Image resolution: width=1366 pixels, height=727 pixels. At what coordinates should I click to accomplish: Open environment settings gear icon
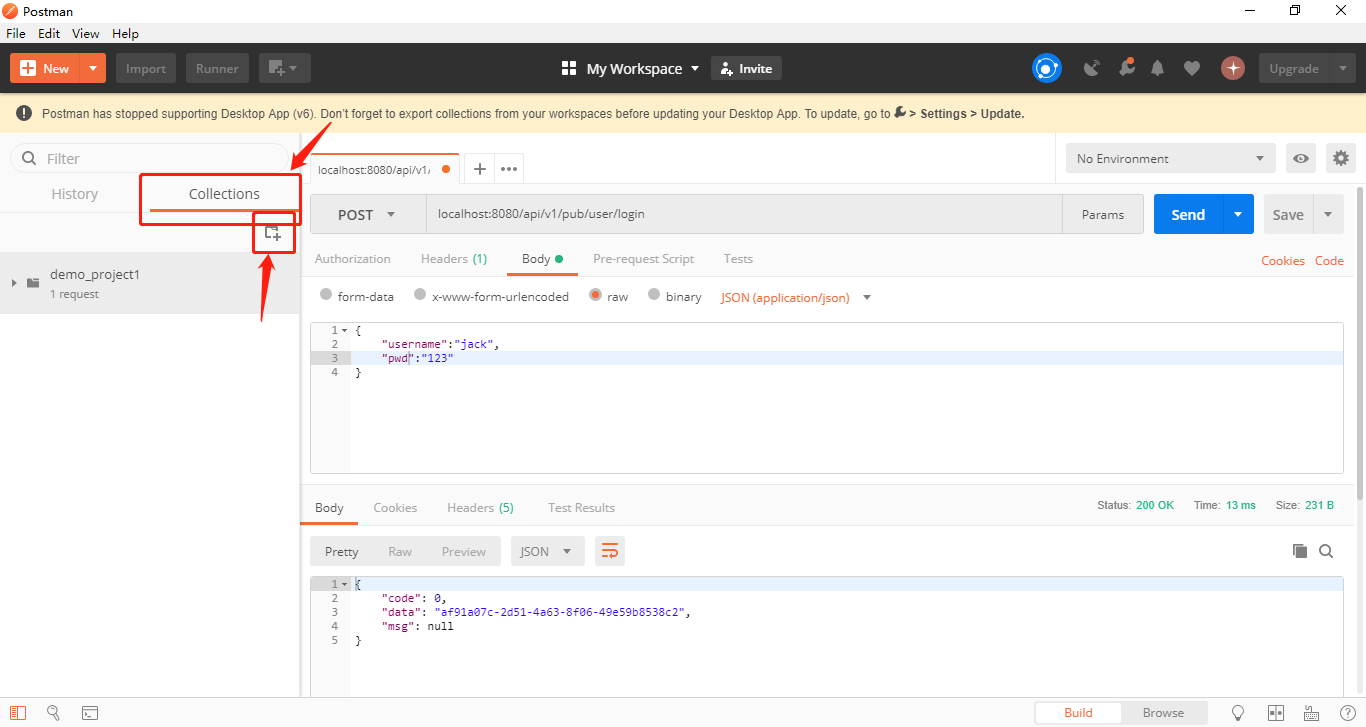pos(1340,158)
